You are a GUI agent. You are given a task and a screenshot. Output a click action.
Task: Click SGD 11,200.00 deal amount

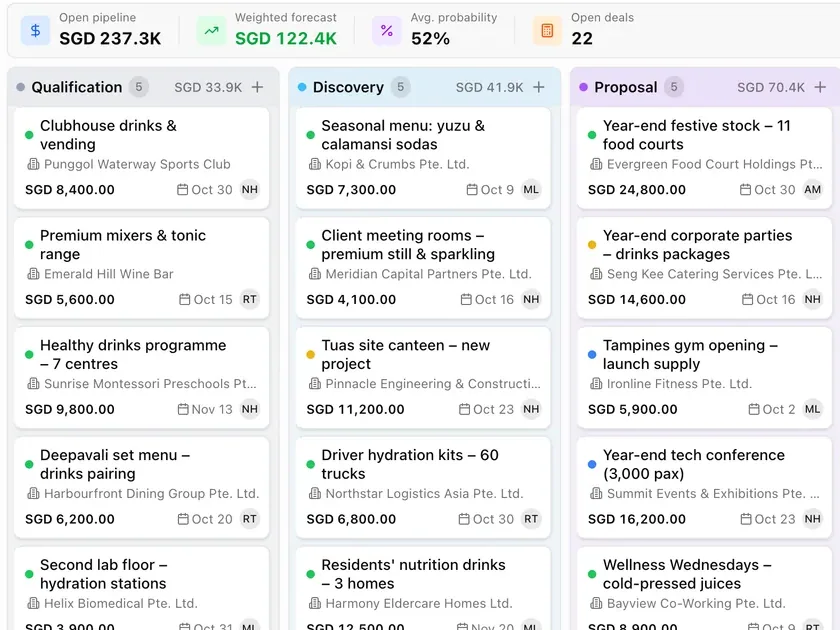click(x=355, y=409)
